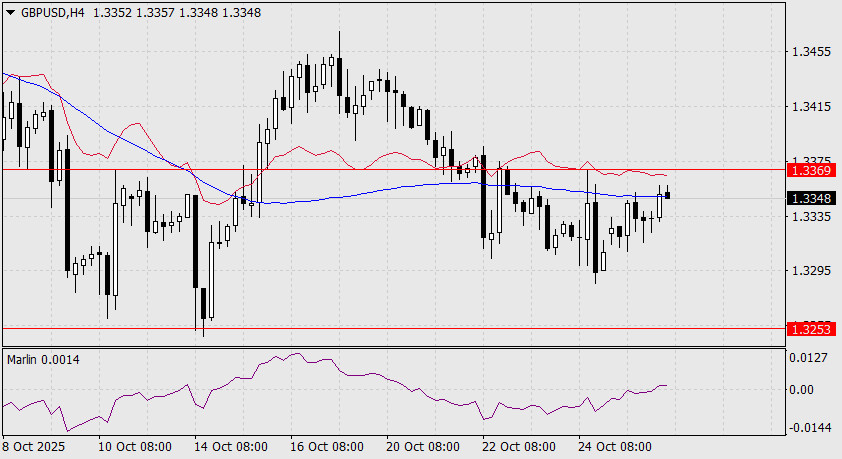Screen dimensions: 842x459
Task: Click the 8 Oct 2025 date label
Action: (x=36, y=446)
